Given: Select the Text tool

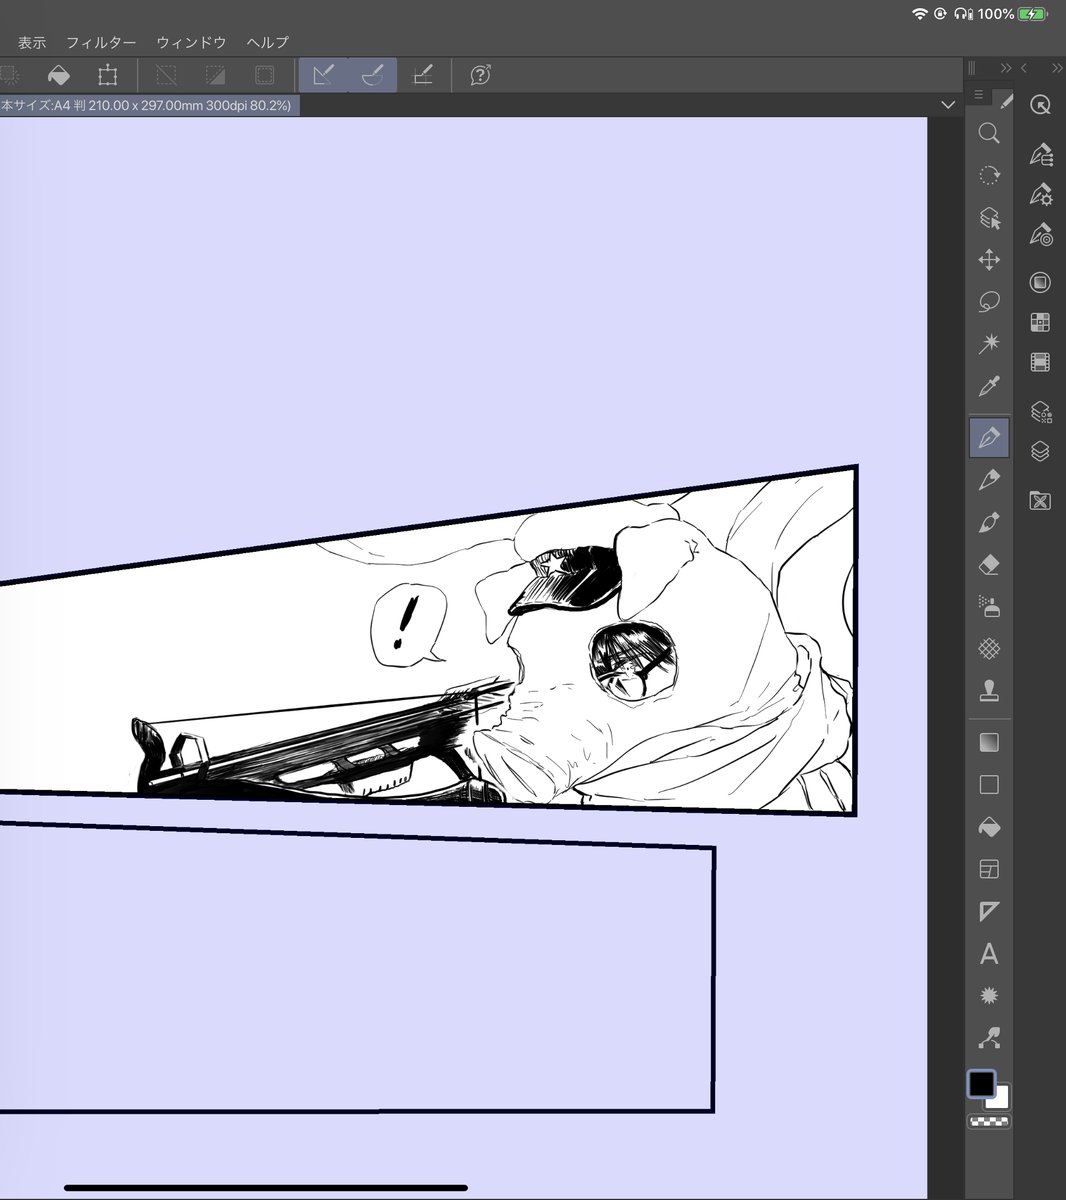Looking at the screenshot, I should 989,954.
